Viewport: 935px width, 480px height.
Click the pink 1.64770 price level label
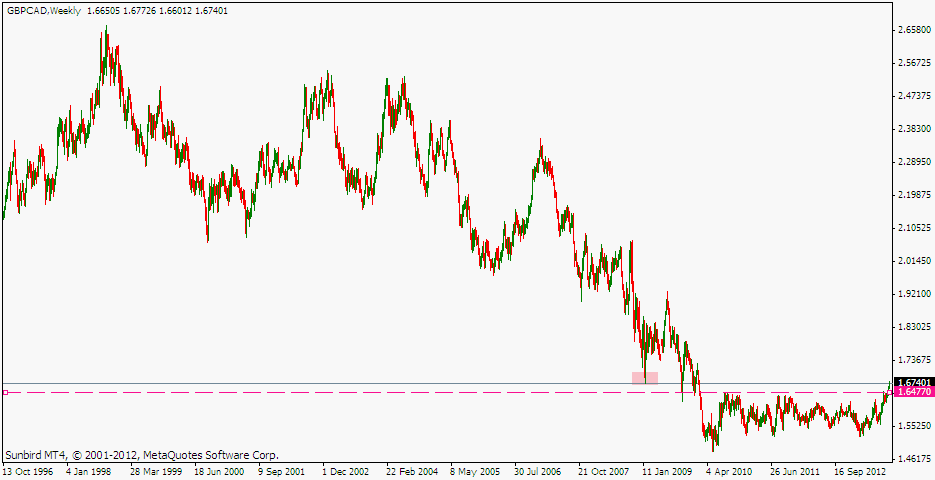914,393
